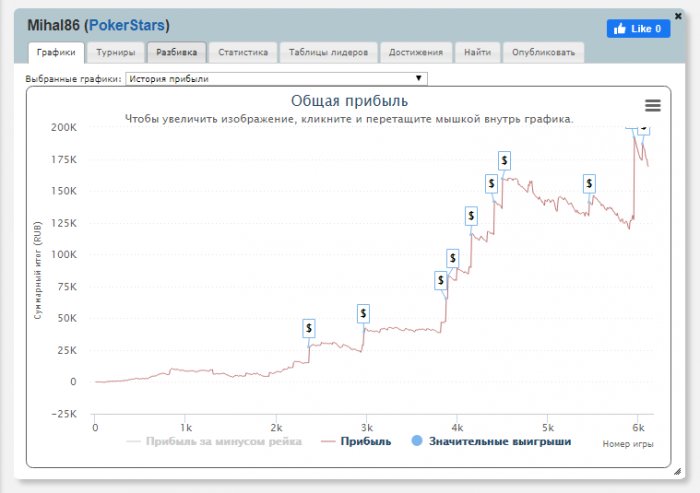Image resolution: width=700 pixels, height=493 pixels.
Task: Close the Mihal86 popup window
Action: (678, 16)
